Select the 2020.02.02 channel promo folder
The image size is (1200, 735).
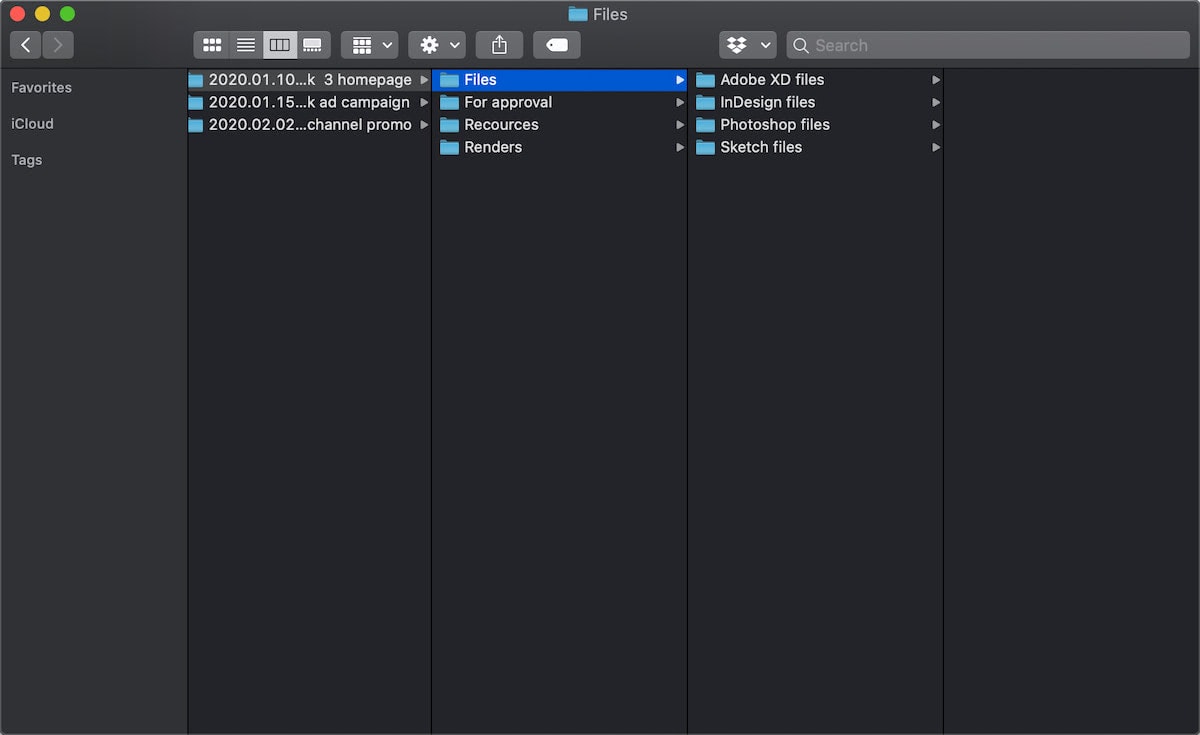point(309,125)
